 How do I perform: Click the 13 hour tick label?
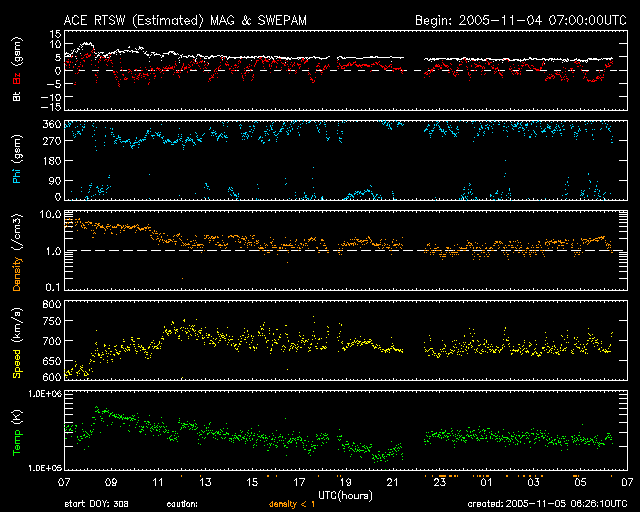[x=204, y=483]
